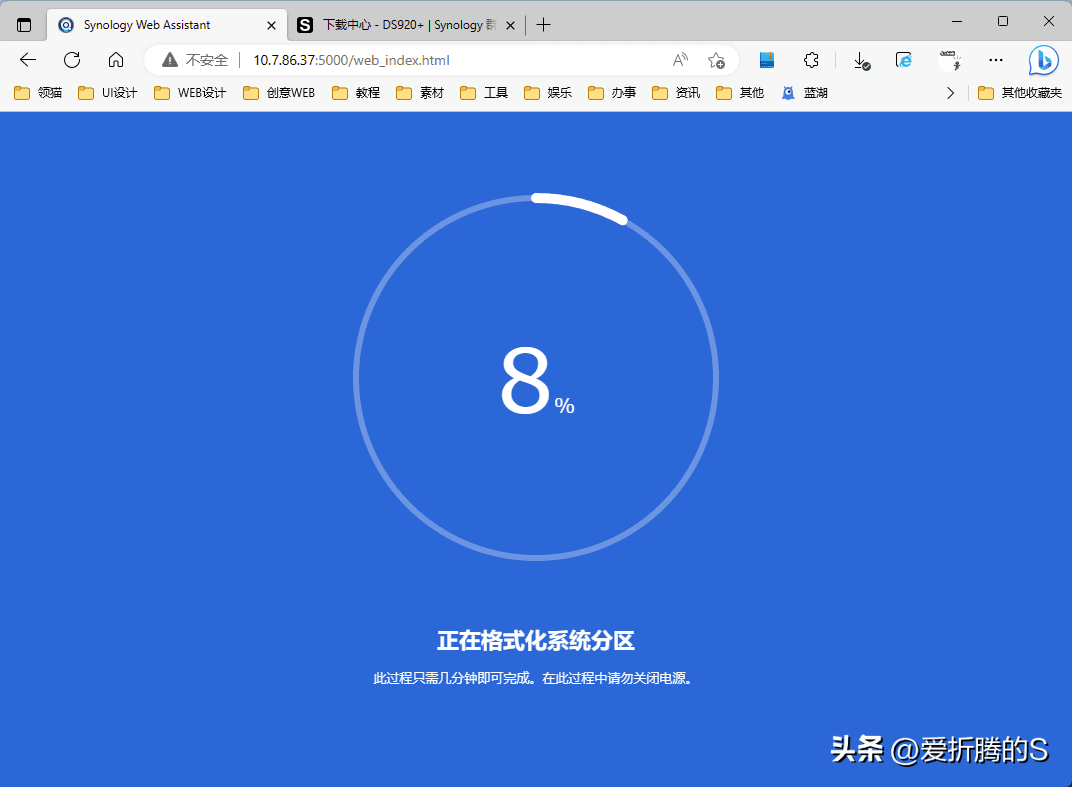This screenshot has height=787, width=1072.
Task: Open a new browser tab
Action: click(x=543, y=24)
